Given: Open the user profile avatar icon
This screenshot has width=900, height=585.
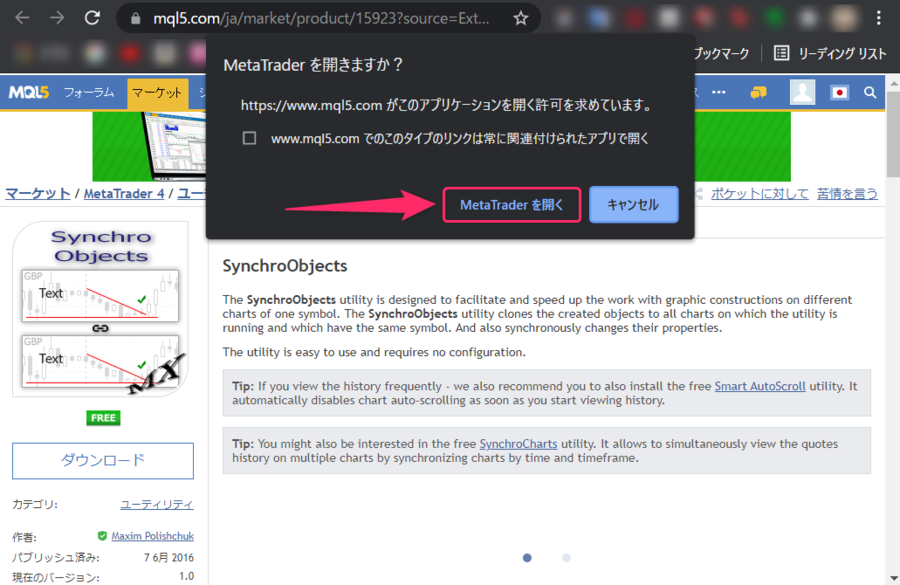Looking at the screenshot, I should pyautogui.click(x=802, y=92).
